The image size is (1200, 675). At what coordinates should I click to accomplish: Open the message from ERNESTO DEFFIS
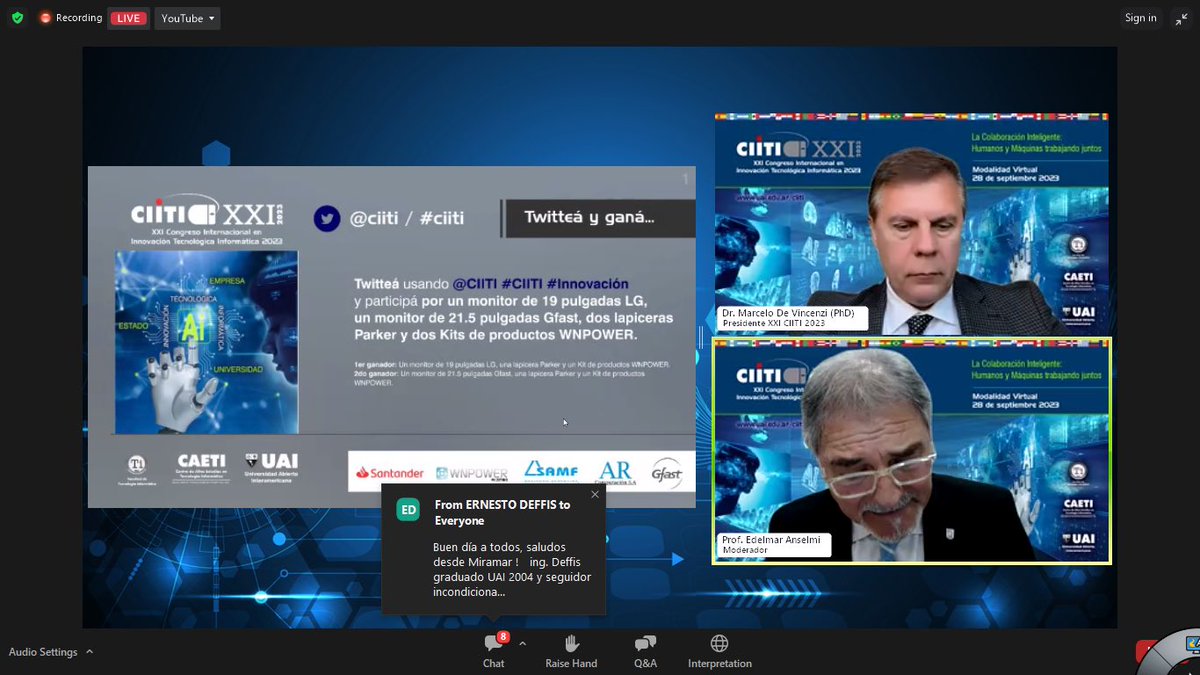coord(493,549)
